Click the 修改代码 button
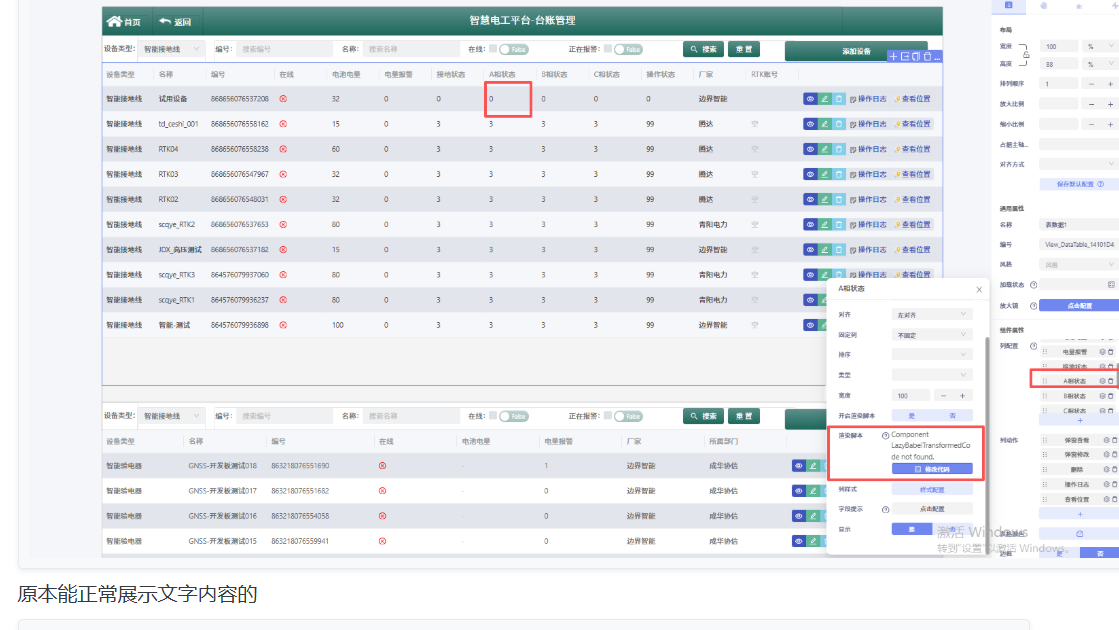 (931, 468)
